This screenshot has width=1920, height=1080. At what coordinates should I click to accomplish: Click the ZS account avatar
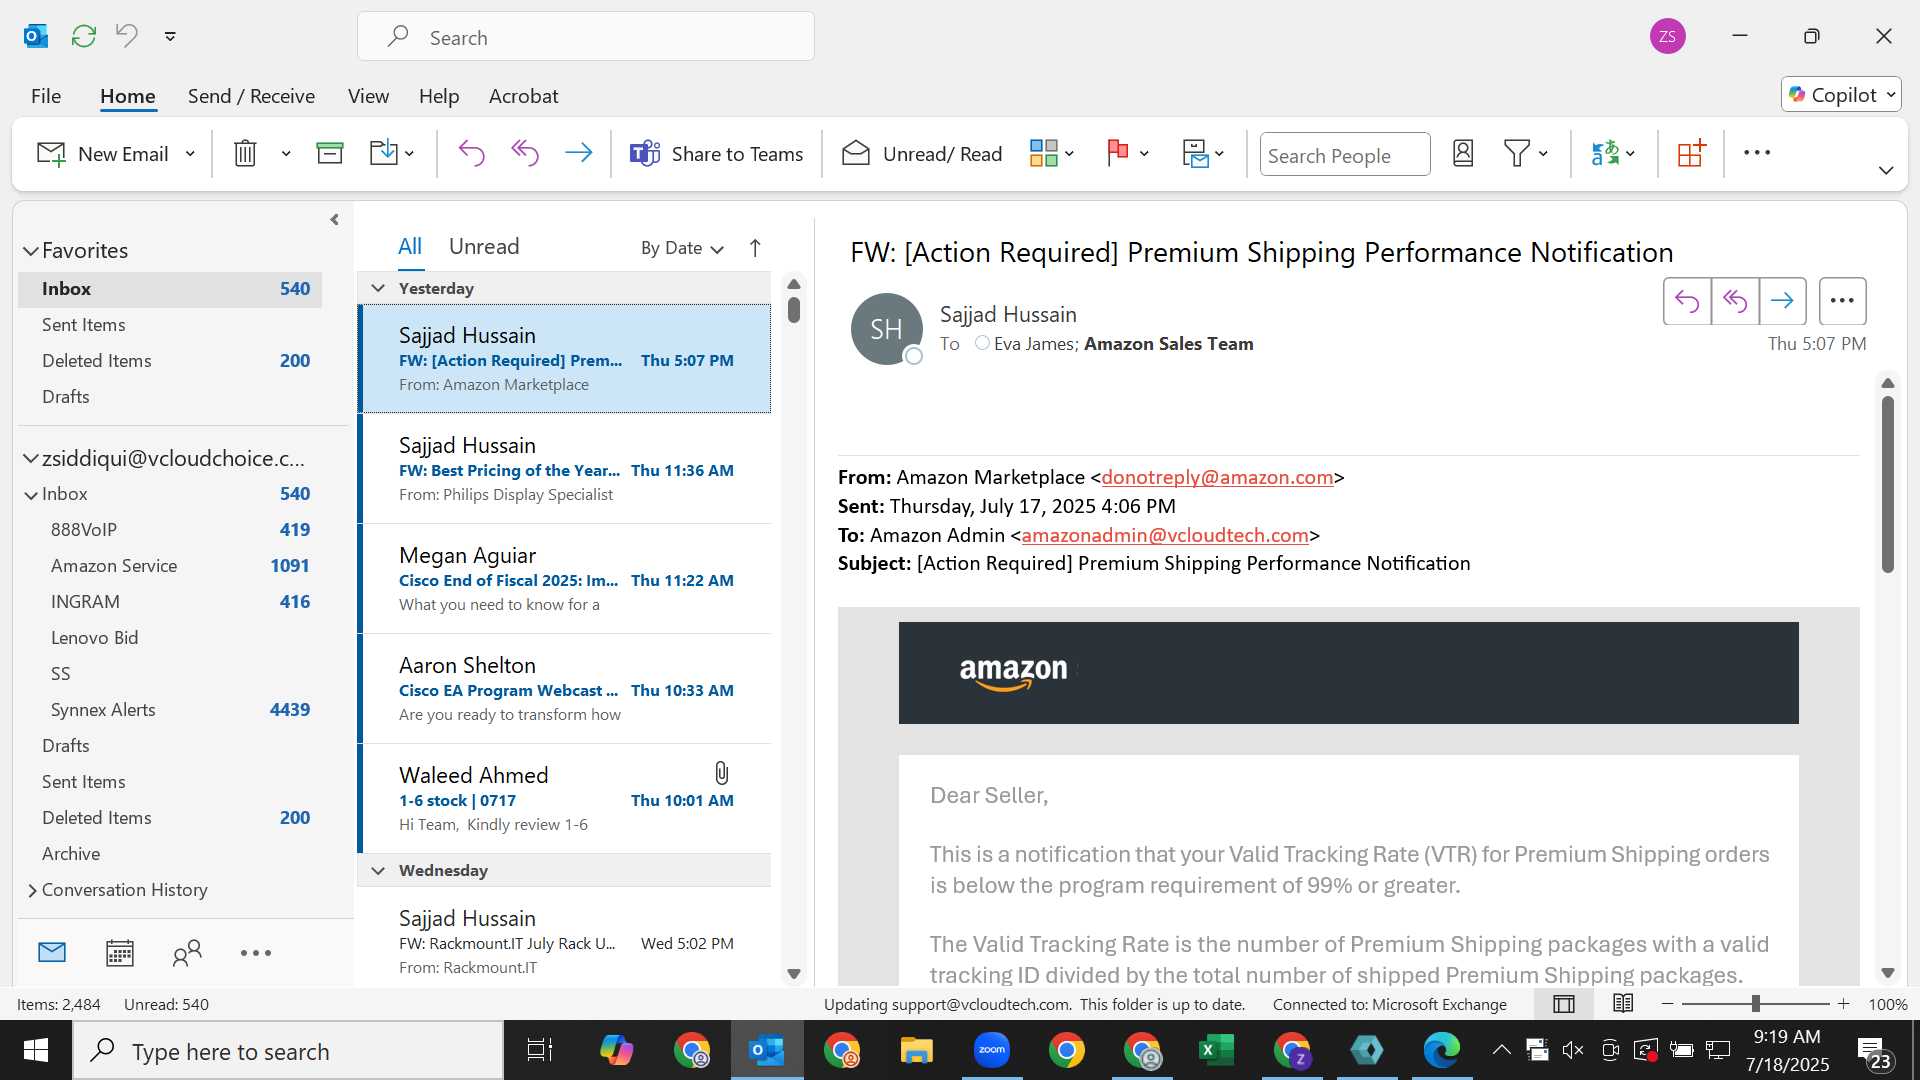[1667, 37]
